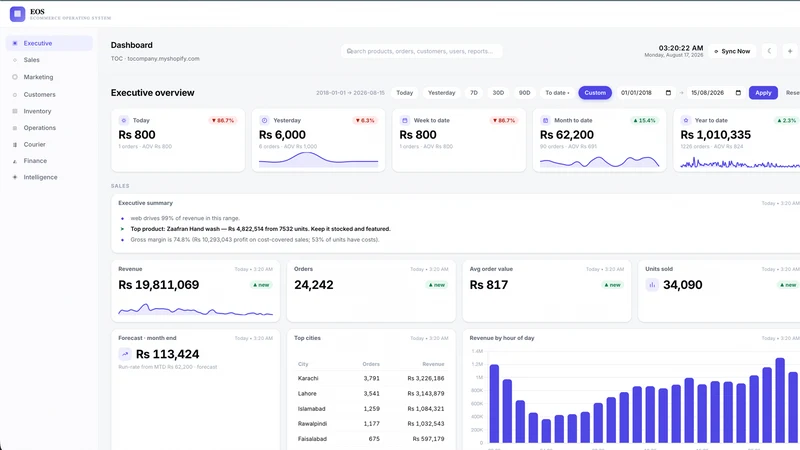Choose the 90D date range
This screenshot has height=450, width=800.
(x=524, y=93)
